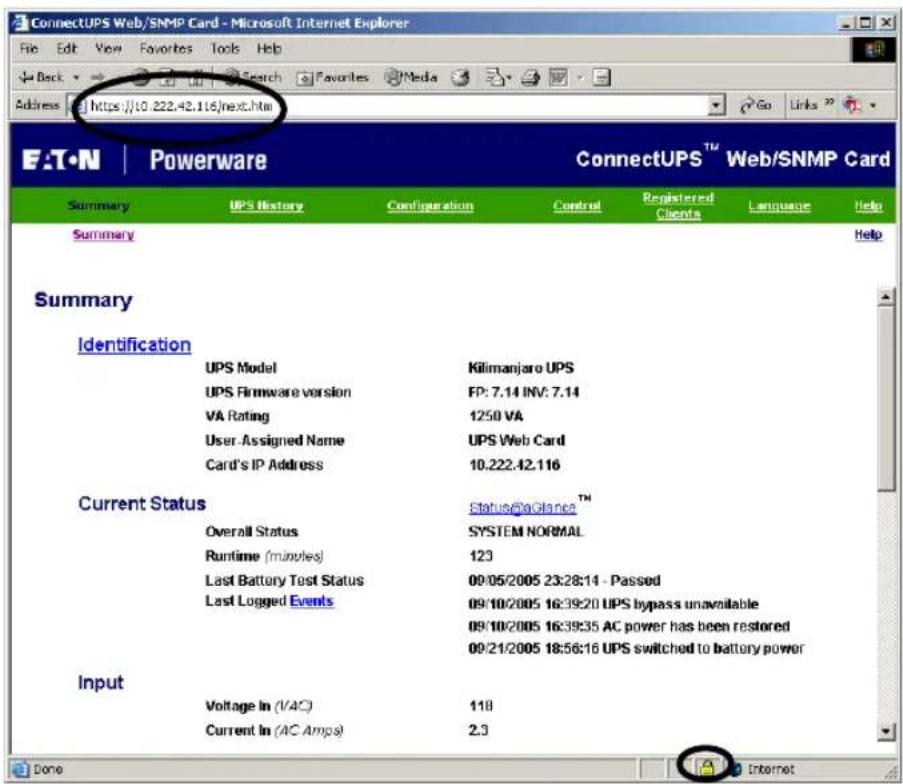The image size is (903, 784).
Task: Open the UPS History navigation link
Action: tap(266, 206)
